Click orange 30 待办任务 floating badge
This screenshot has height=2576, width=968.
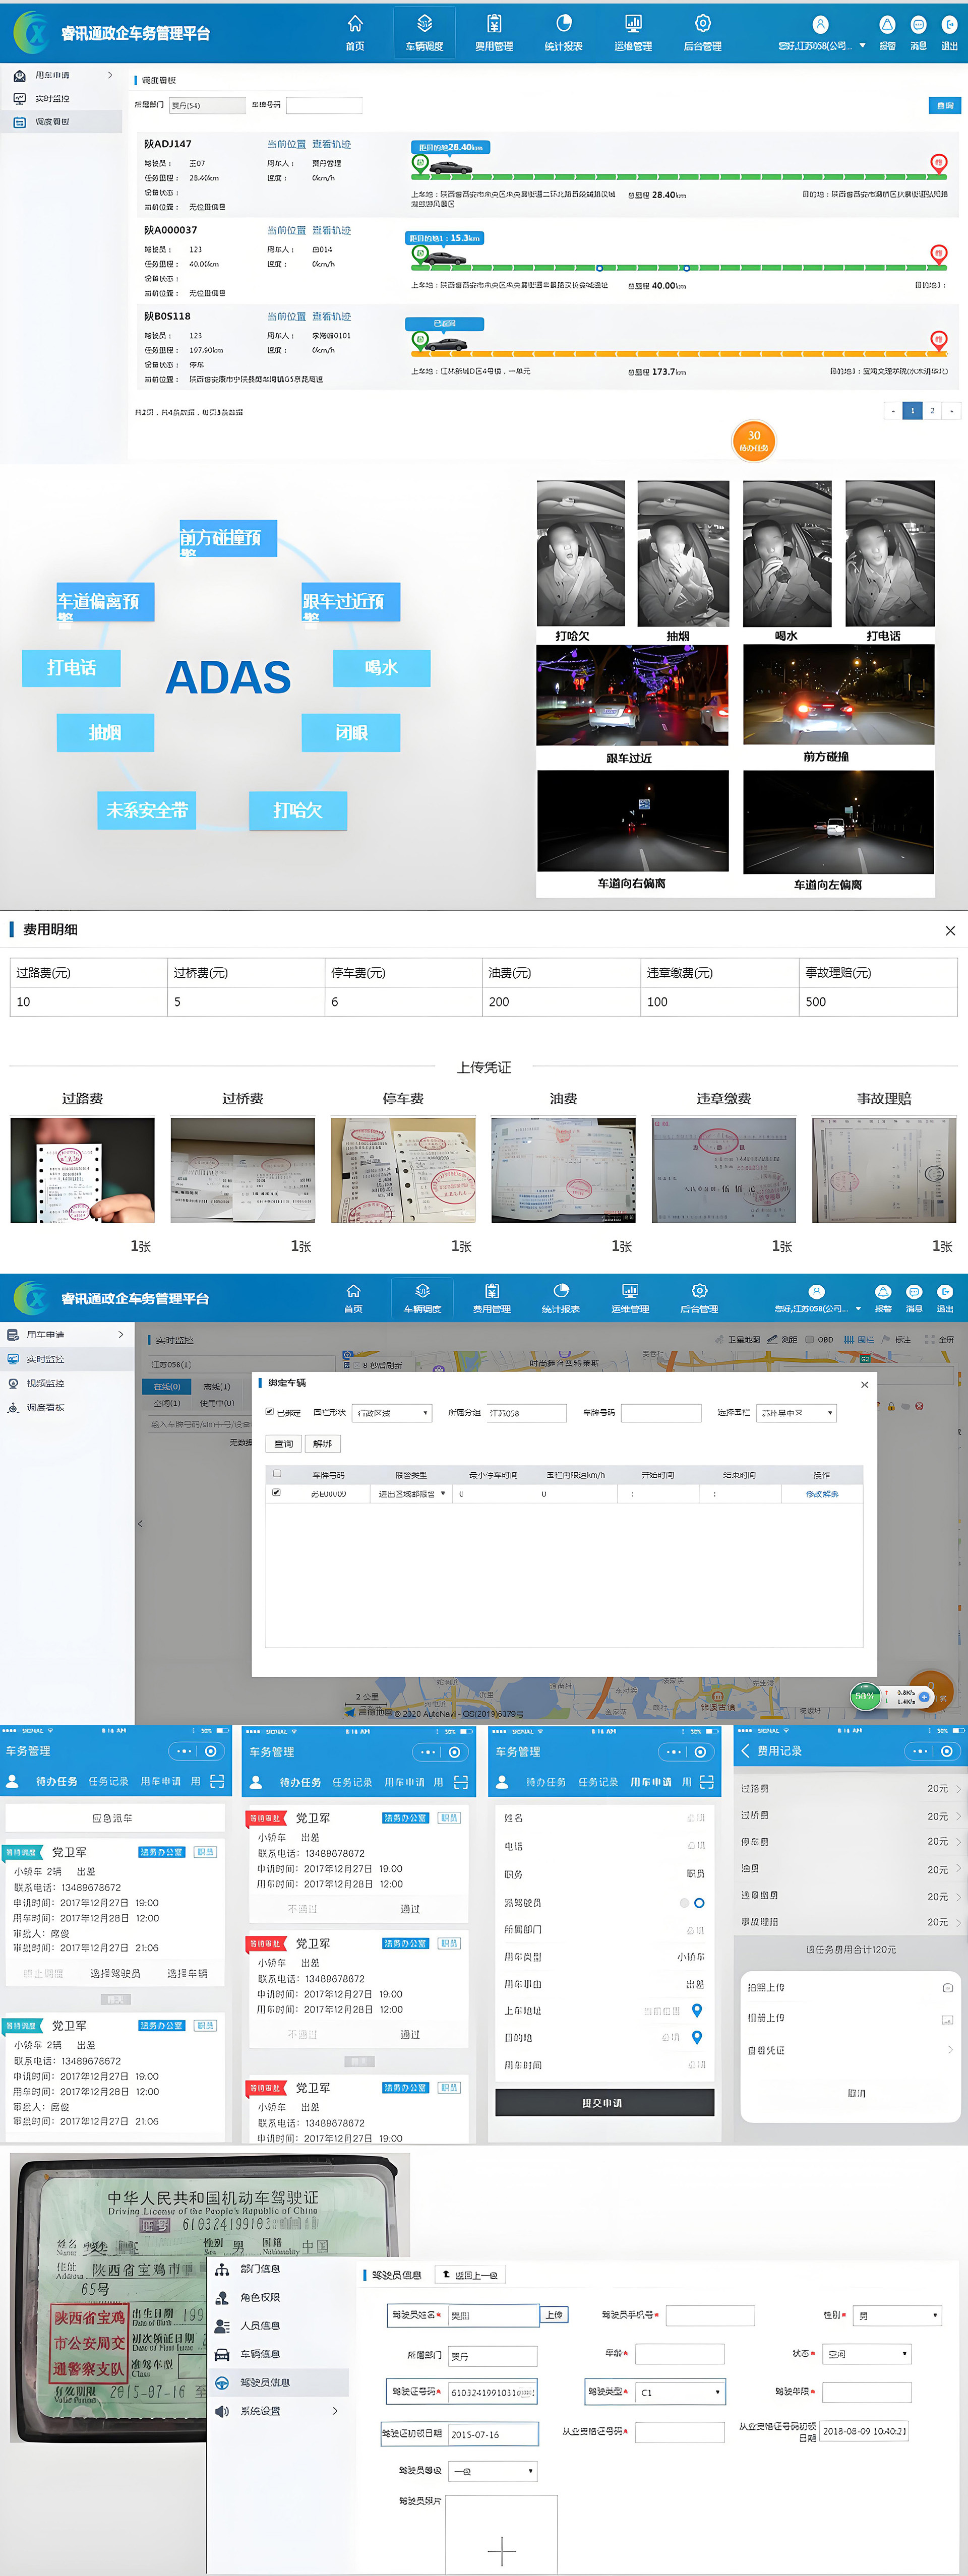(x=754, y=440)
